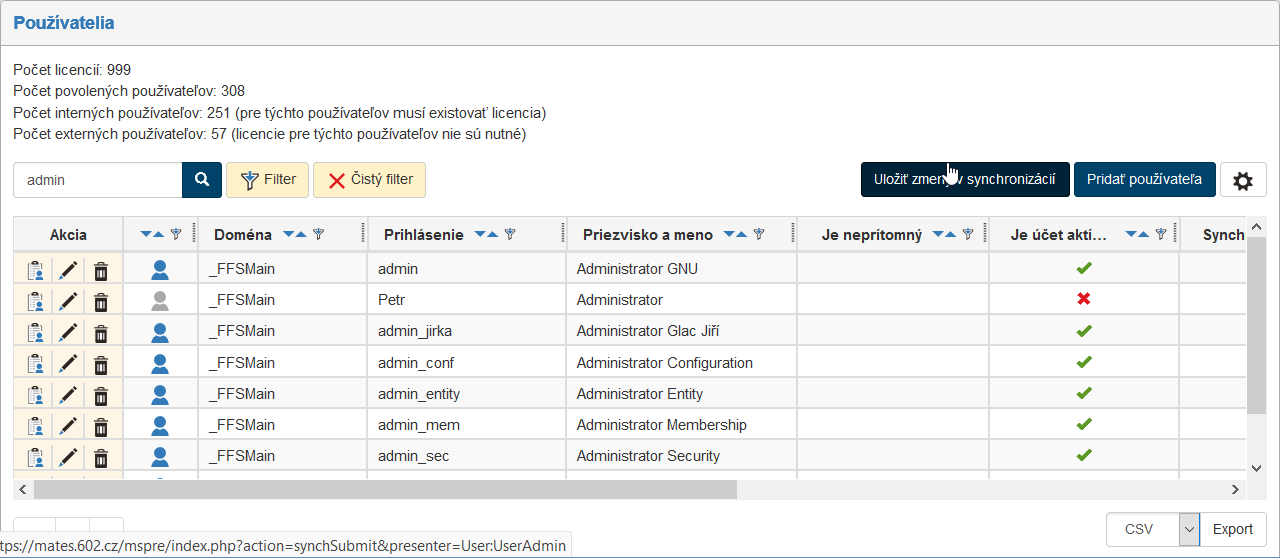Screen dimensions: 1280x558
Task: Toggle green check active status for admin
Action: click(x=1084, y=268)
